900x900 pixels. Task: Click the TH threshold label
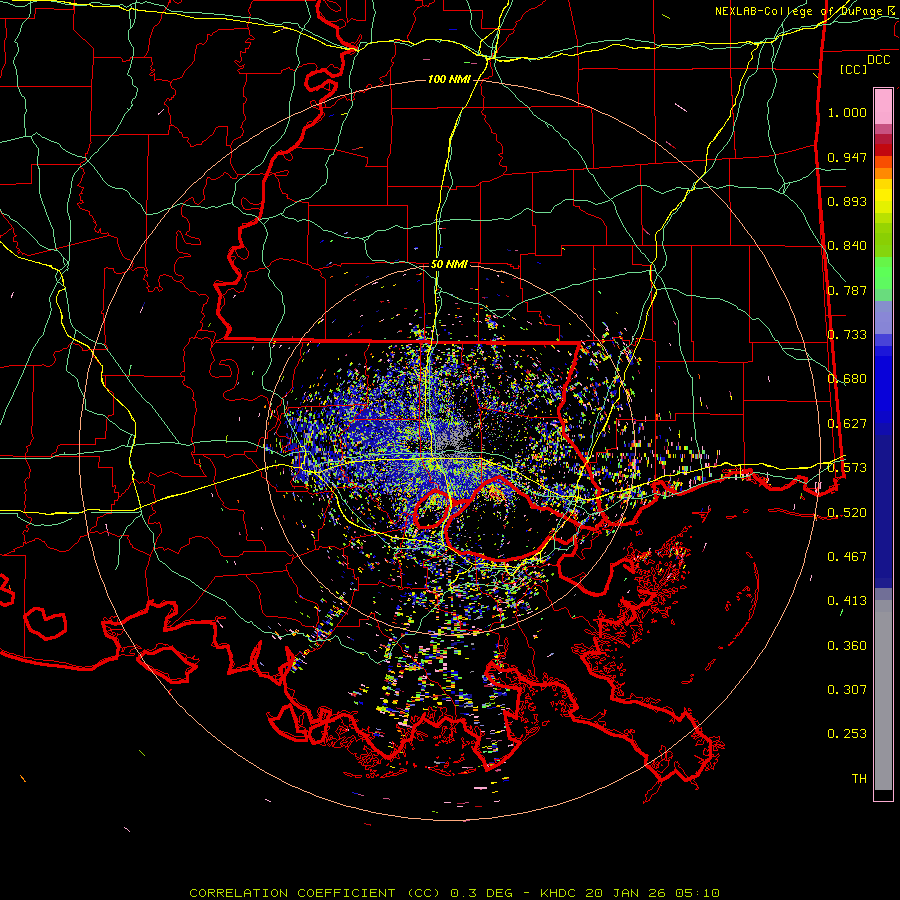pos(859,779)
